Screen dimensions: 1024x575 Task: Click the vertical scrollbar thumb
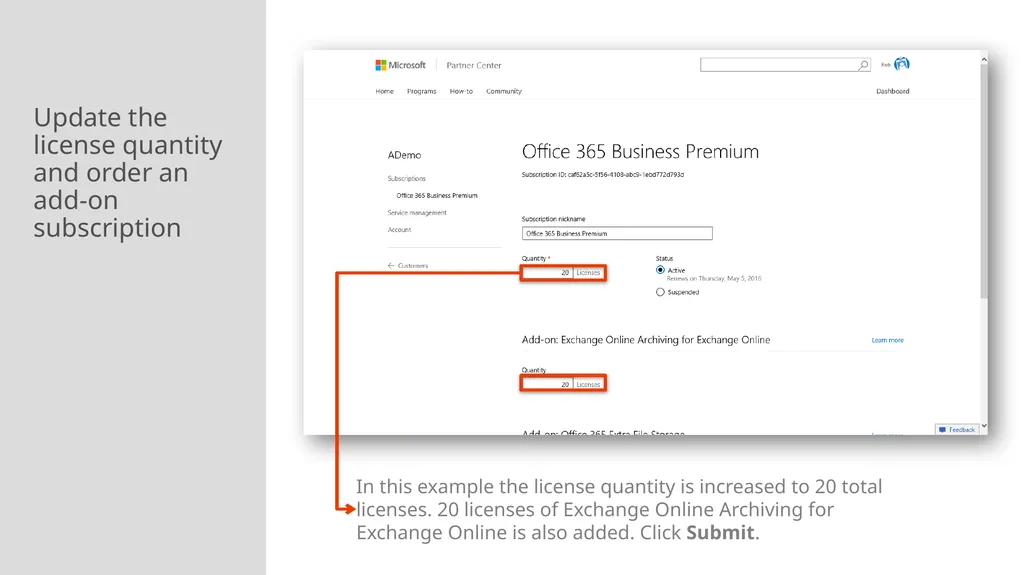point(984,182)
